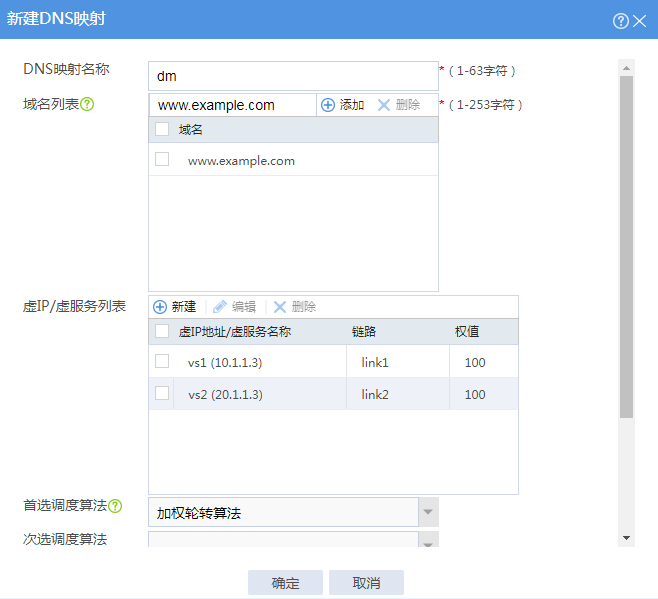This screenshot has height=599, width=658.
Task: Open the help icon in the title bar
Action: 621,21
